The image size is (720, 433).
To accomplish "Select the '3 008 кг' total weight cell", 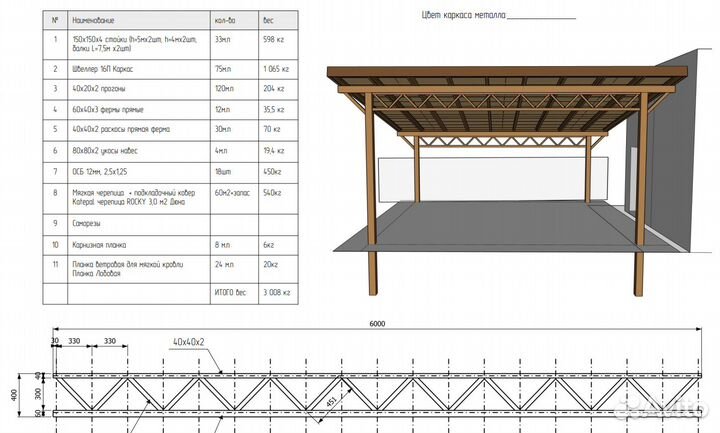I will point(270,292).
